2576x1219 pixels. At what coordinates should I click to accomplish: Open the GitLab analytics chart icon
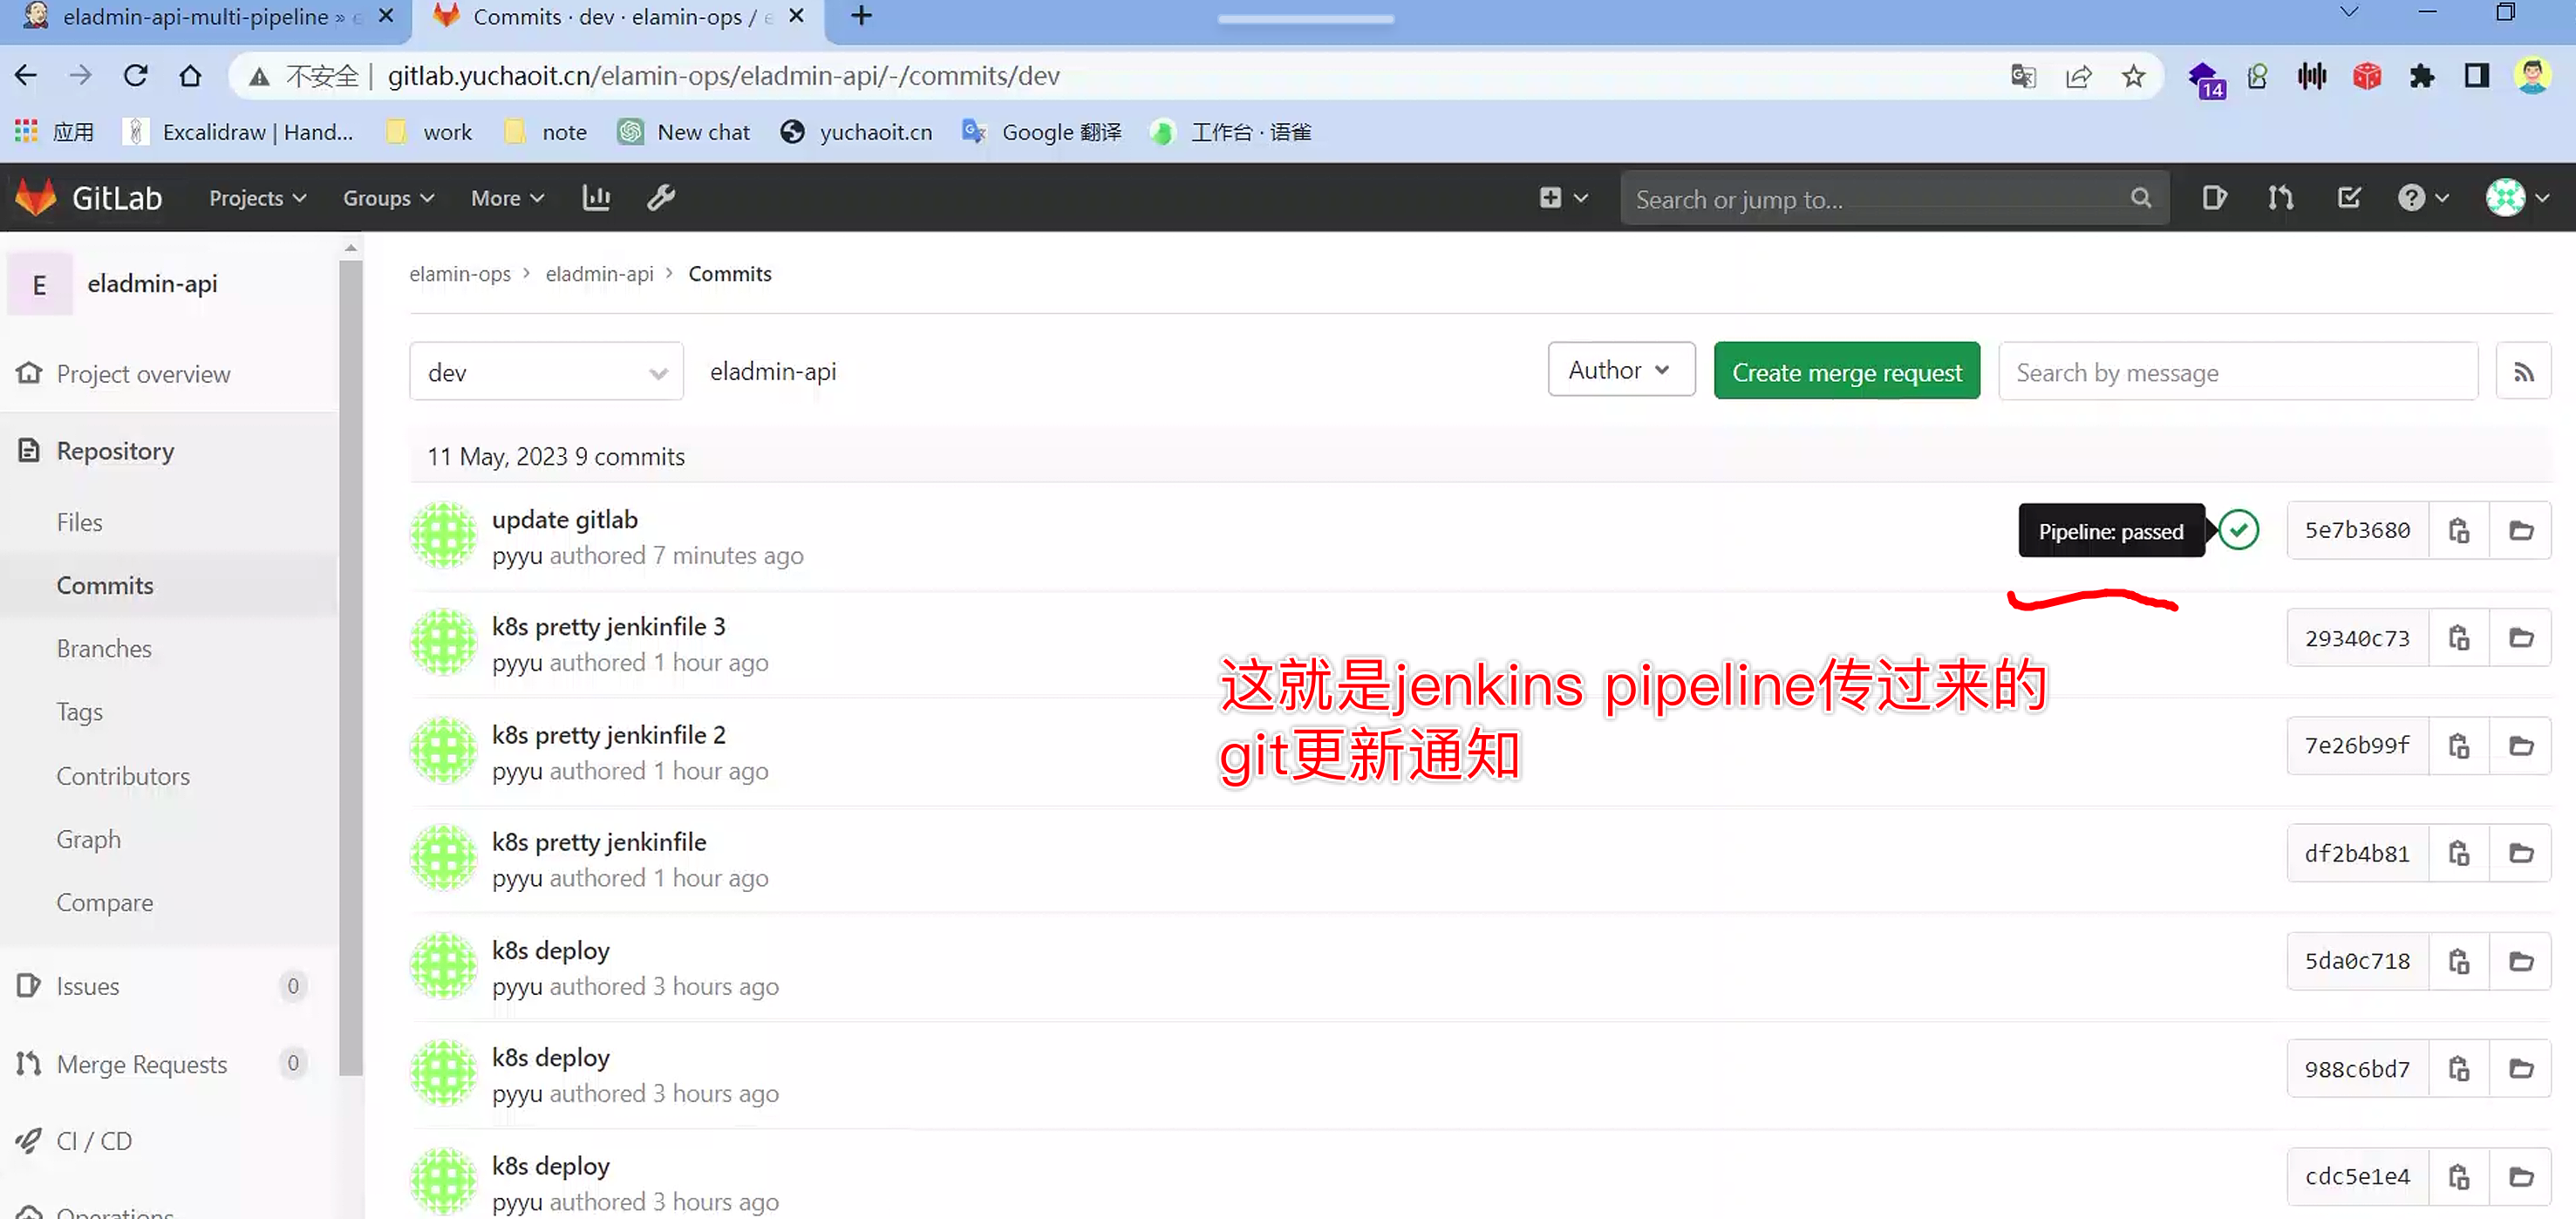596,198
